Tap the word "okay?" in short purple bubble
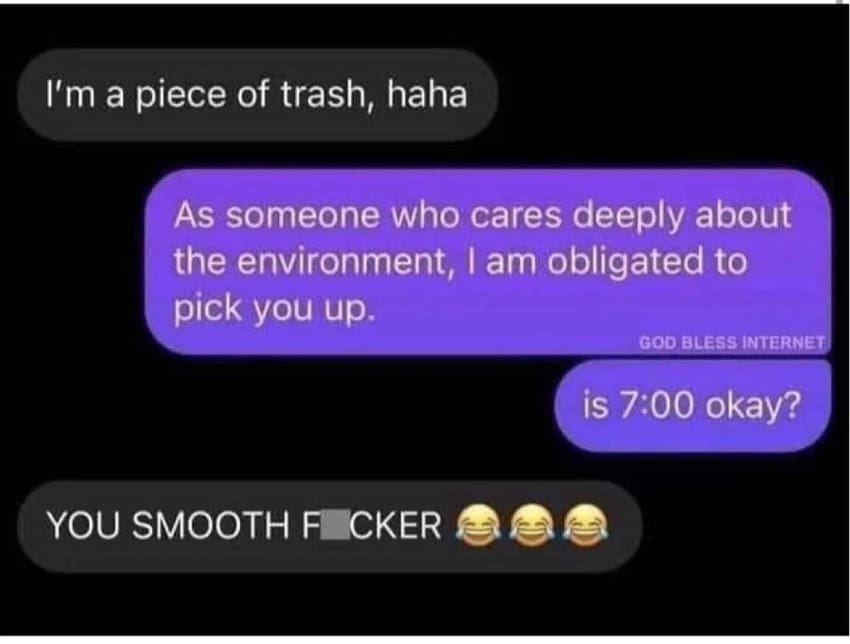 tap(751, 408)
